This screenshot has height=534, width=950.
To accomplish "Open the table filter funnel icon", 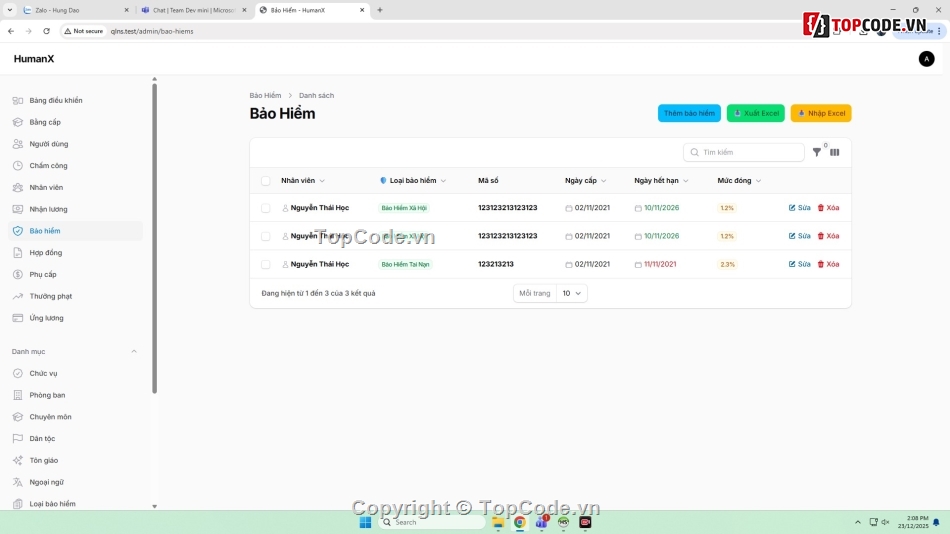I will tap(817, 153).
